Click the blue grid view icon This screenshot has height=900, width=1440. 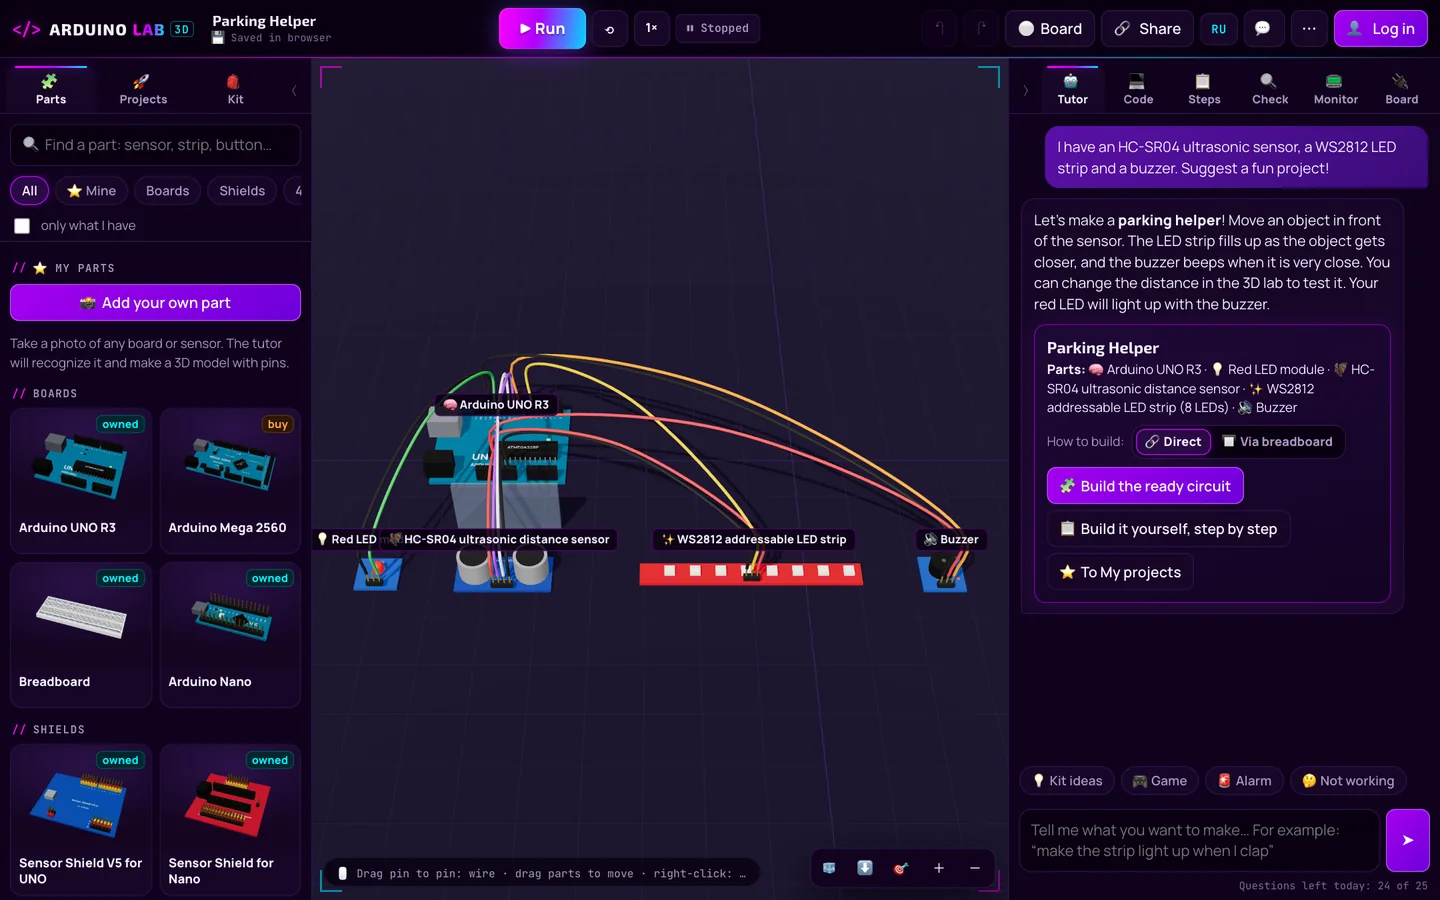click(829, 868)
